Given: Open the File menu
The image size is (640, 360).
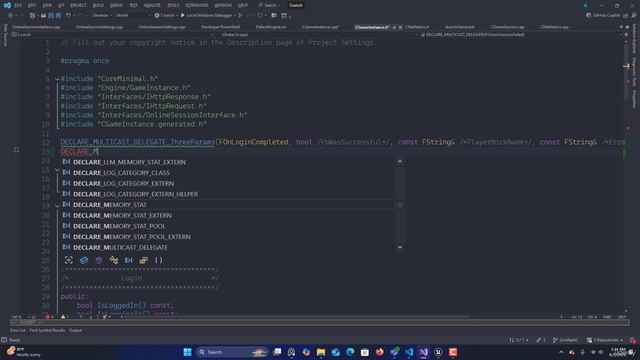Looking at the screenshot, I should pyautogui.click(x=18, y=5).
